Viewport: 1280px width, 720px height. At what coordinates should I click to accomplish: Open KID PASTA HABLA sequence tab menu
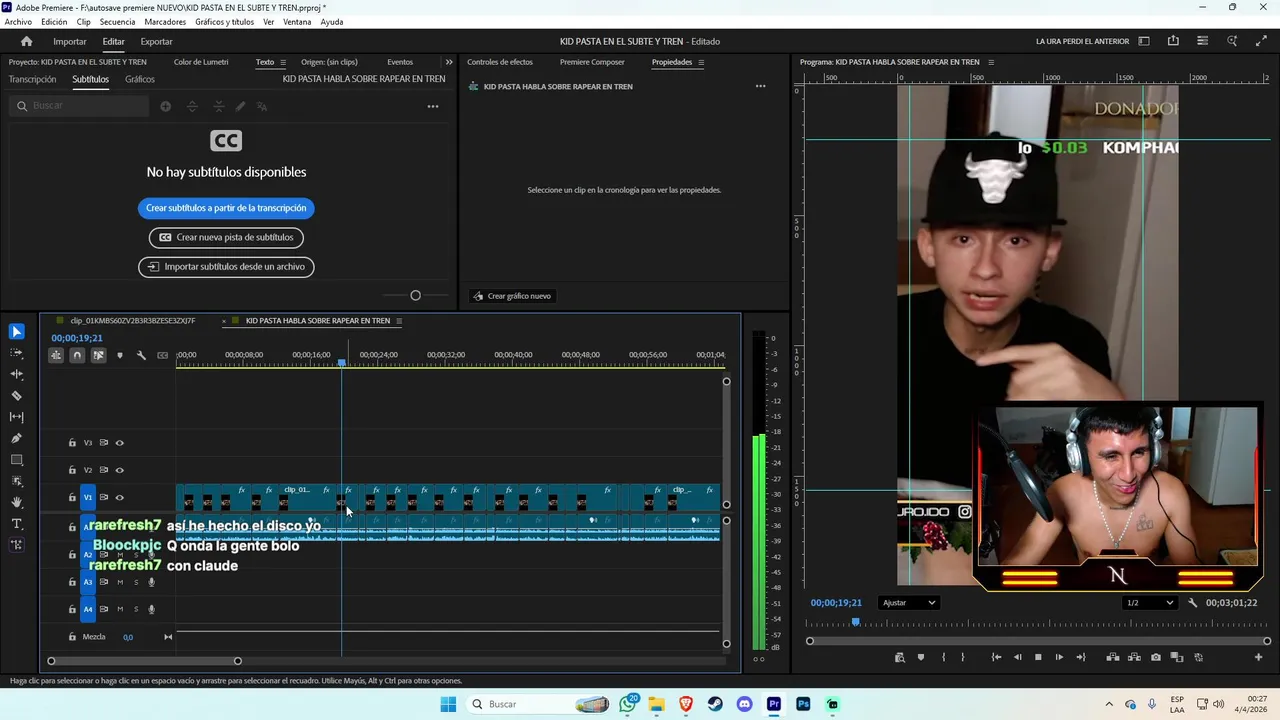(x=399, y=321)
